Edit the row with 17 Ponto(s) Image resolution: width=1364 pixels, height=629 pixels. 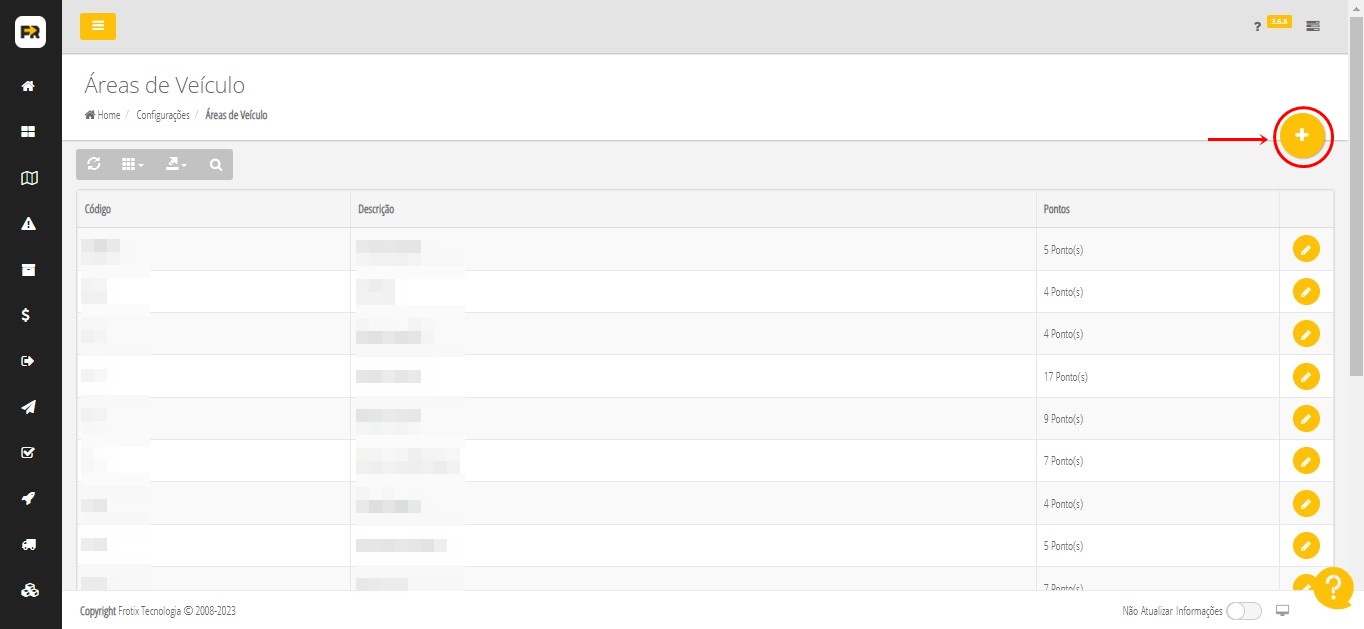1306,376
